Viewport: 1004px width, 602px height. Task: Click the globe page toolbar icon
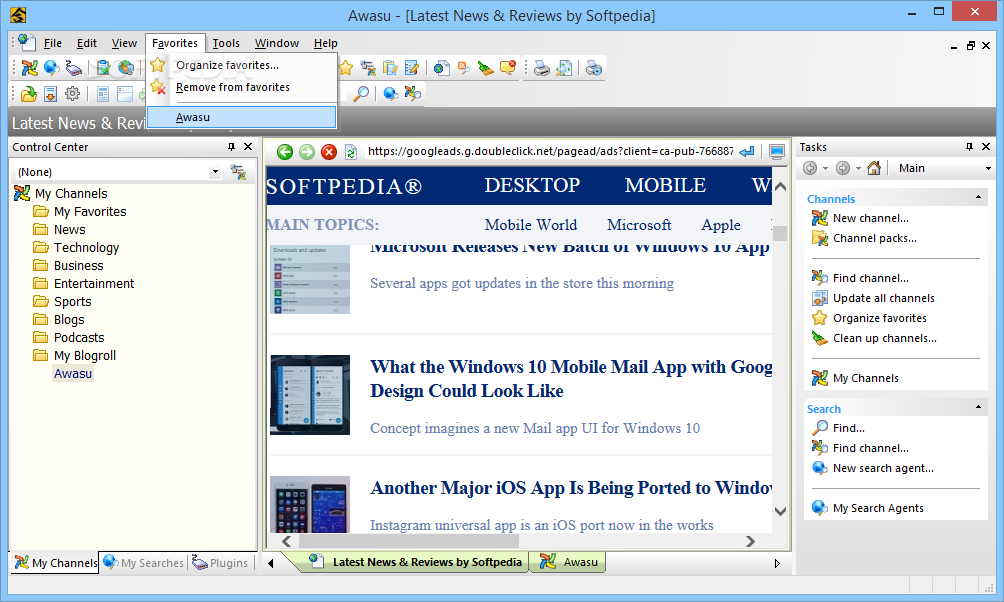click(441, 68)
